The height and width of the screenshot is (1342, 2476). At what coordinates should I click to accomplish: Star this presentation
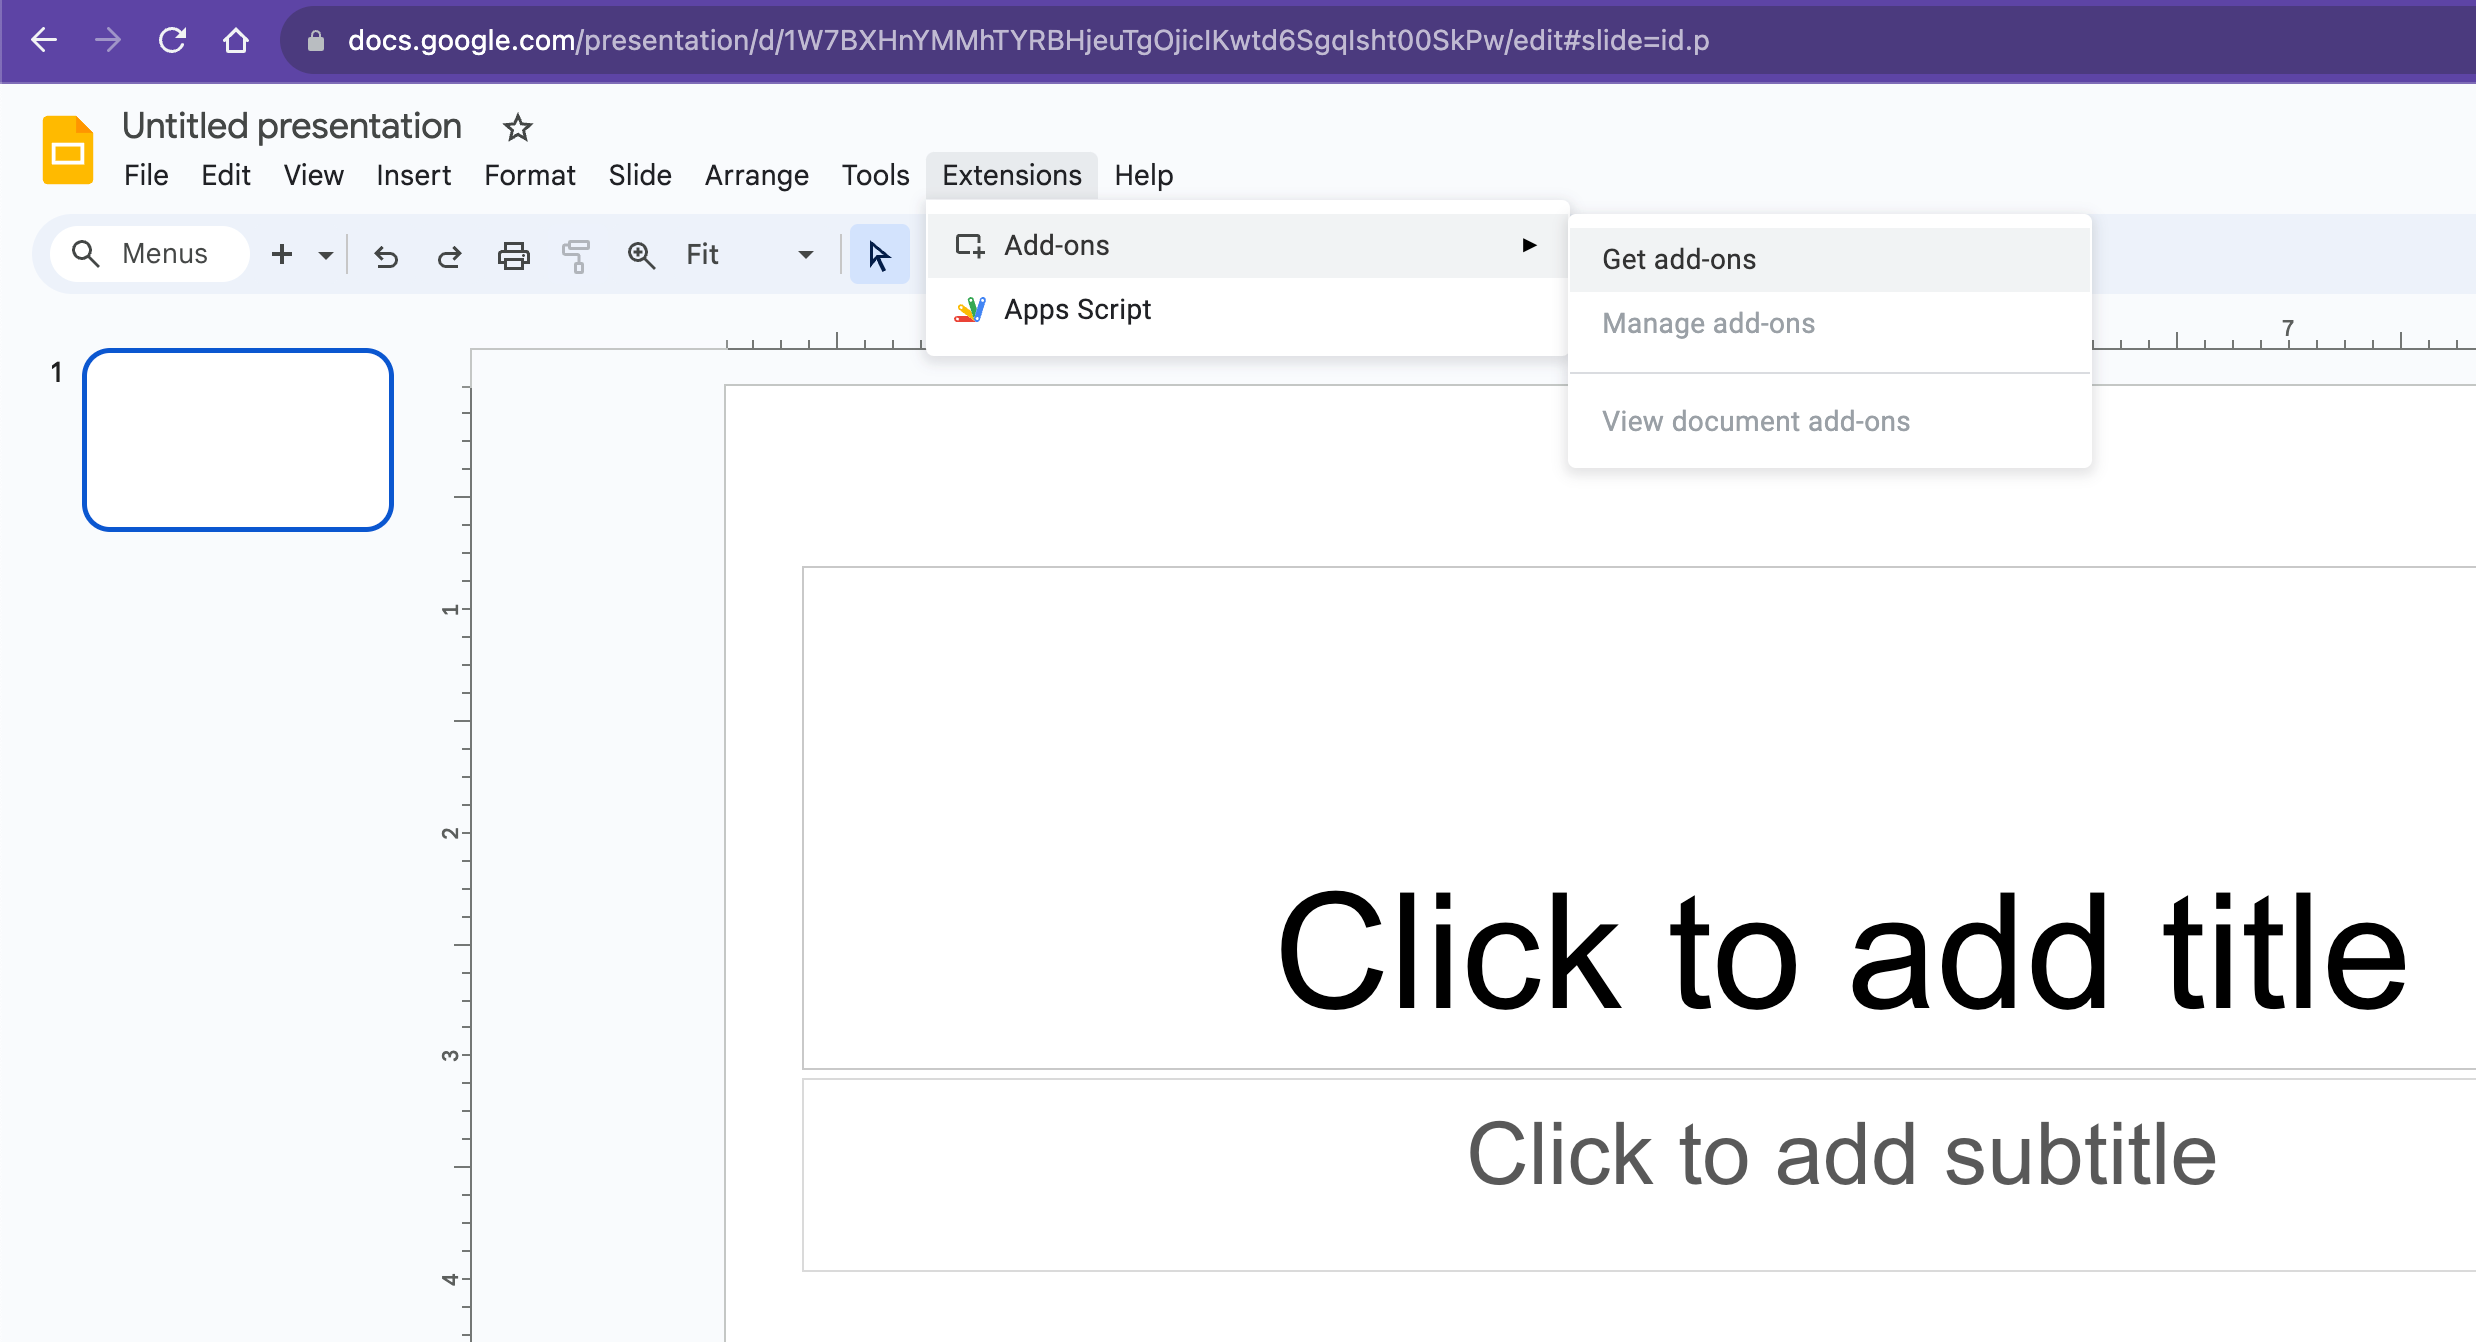[517, 128]
